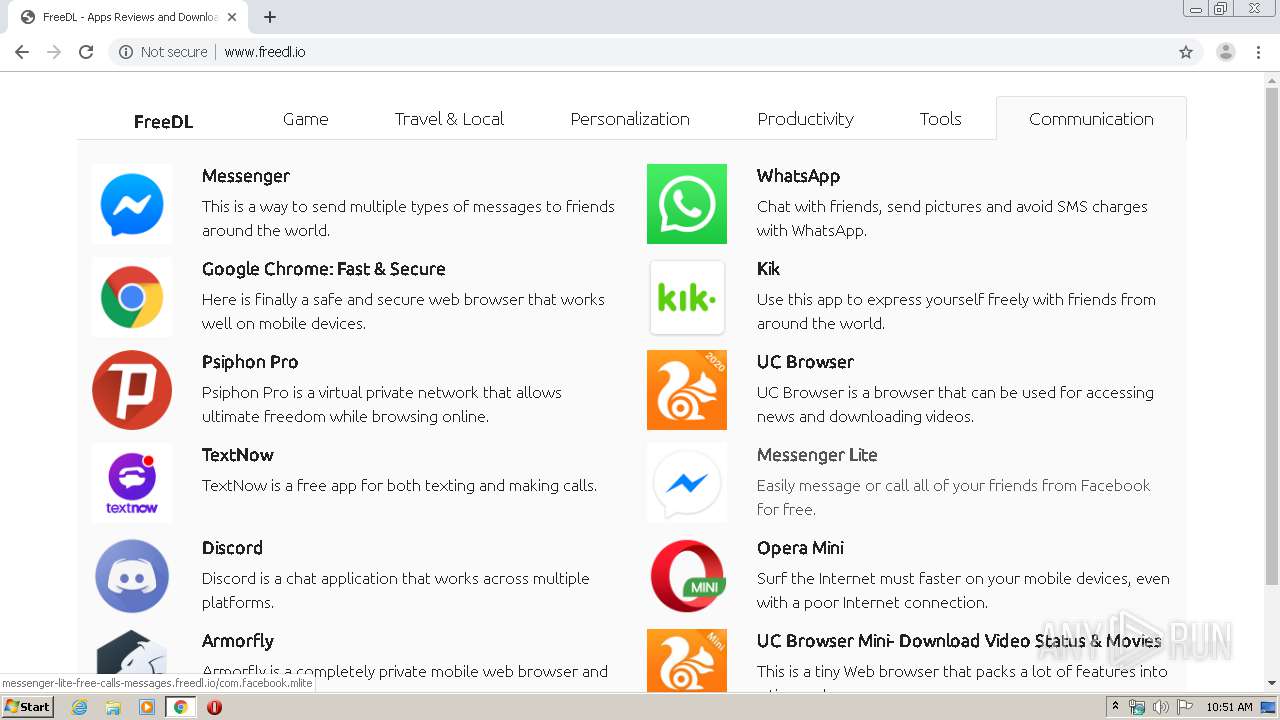Click the taskbar clock showing 10:51 AM
Screen dimensions: 1280x720
(1229, 707)
